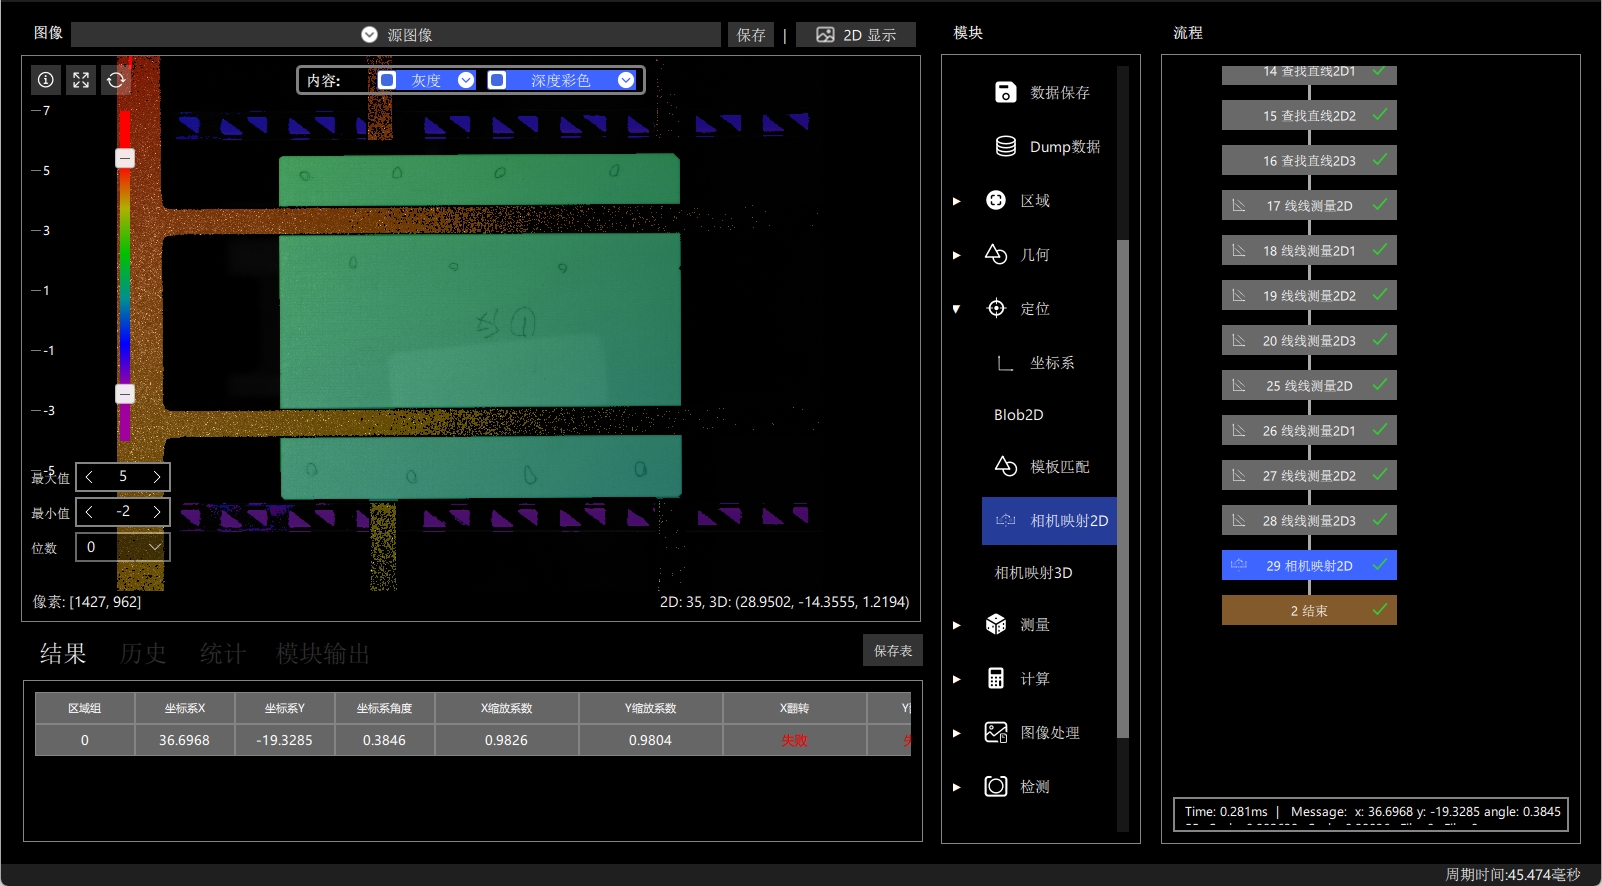
Task: Toggle the 灰度 checkbox
Action: (388, 80)
